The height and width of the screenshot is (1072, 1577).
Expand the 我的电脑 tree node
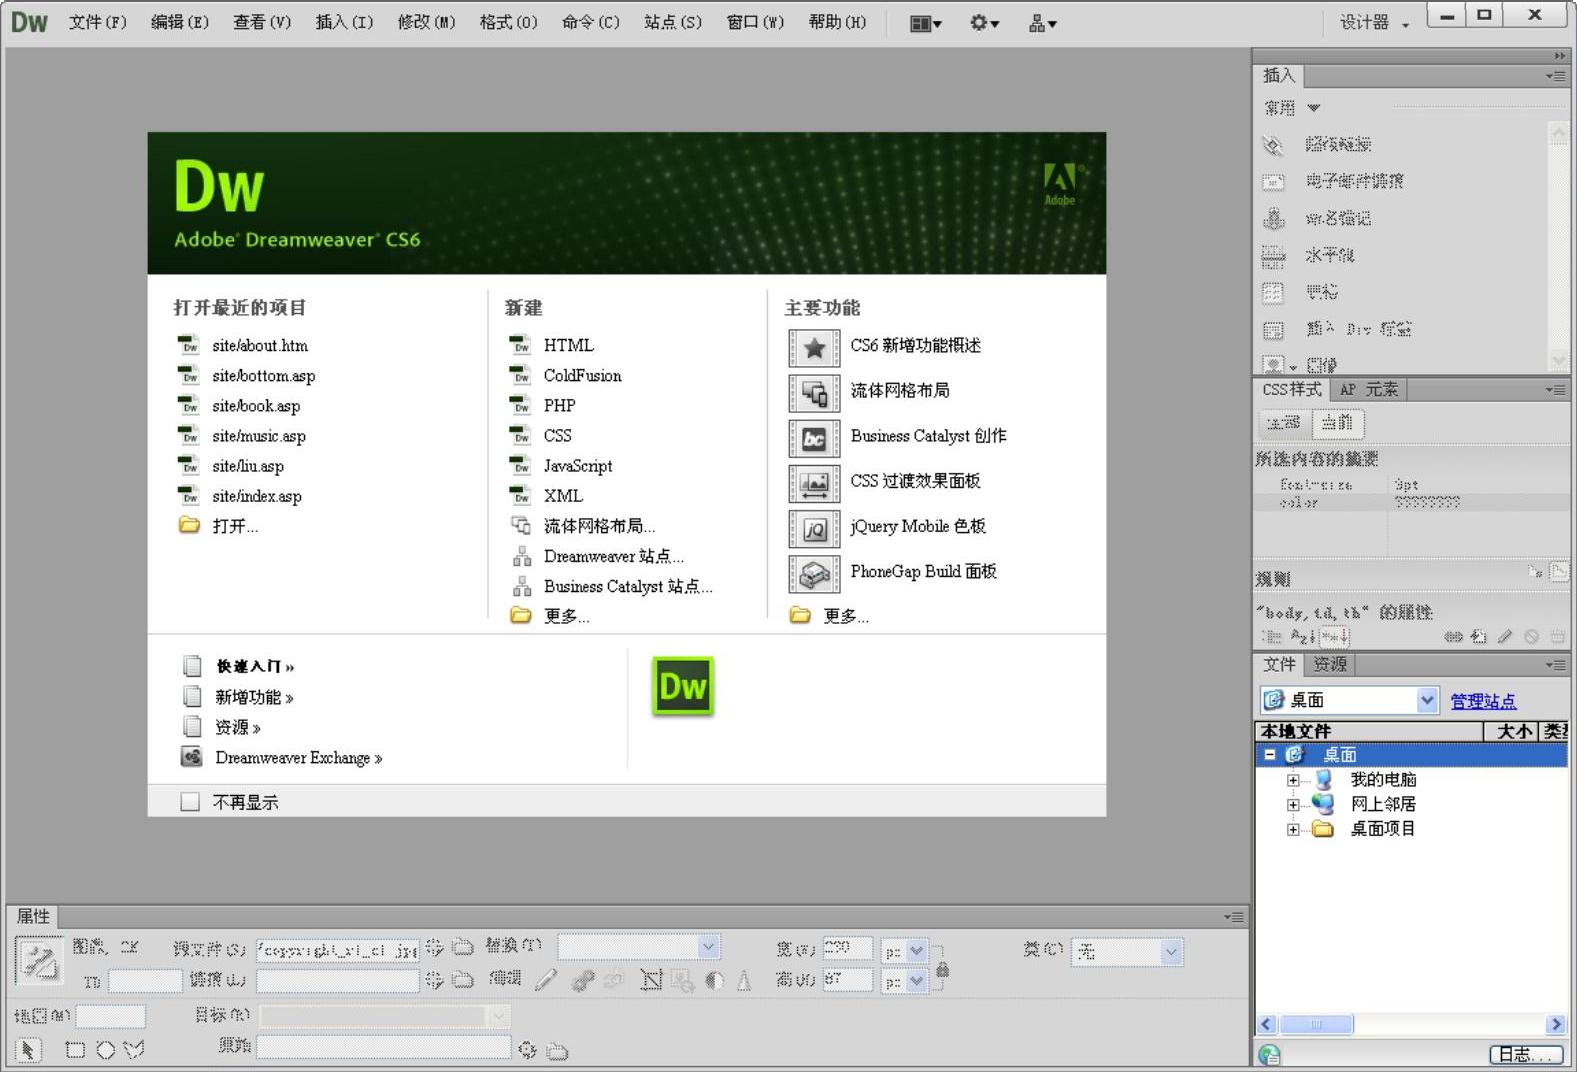click(1293, 780)
